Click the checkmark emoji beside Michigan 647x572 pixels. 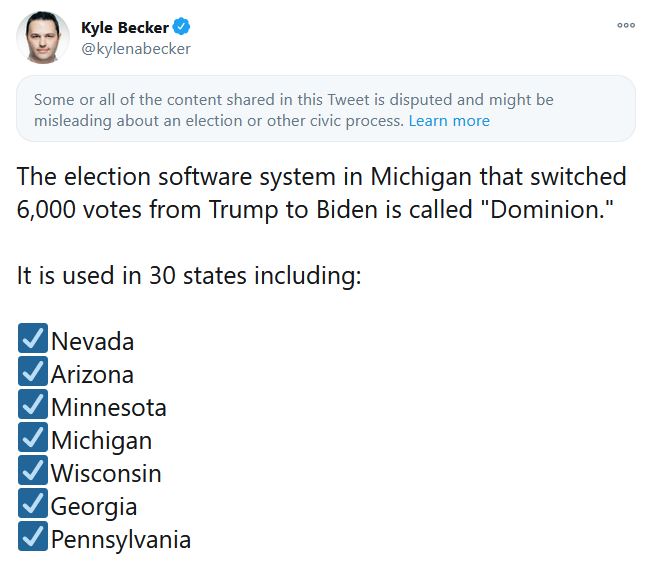click(x=33, y=437)
